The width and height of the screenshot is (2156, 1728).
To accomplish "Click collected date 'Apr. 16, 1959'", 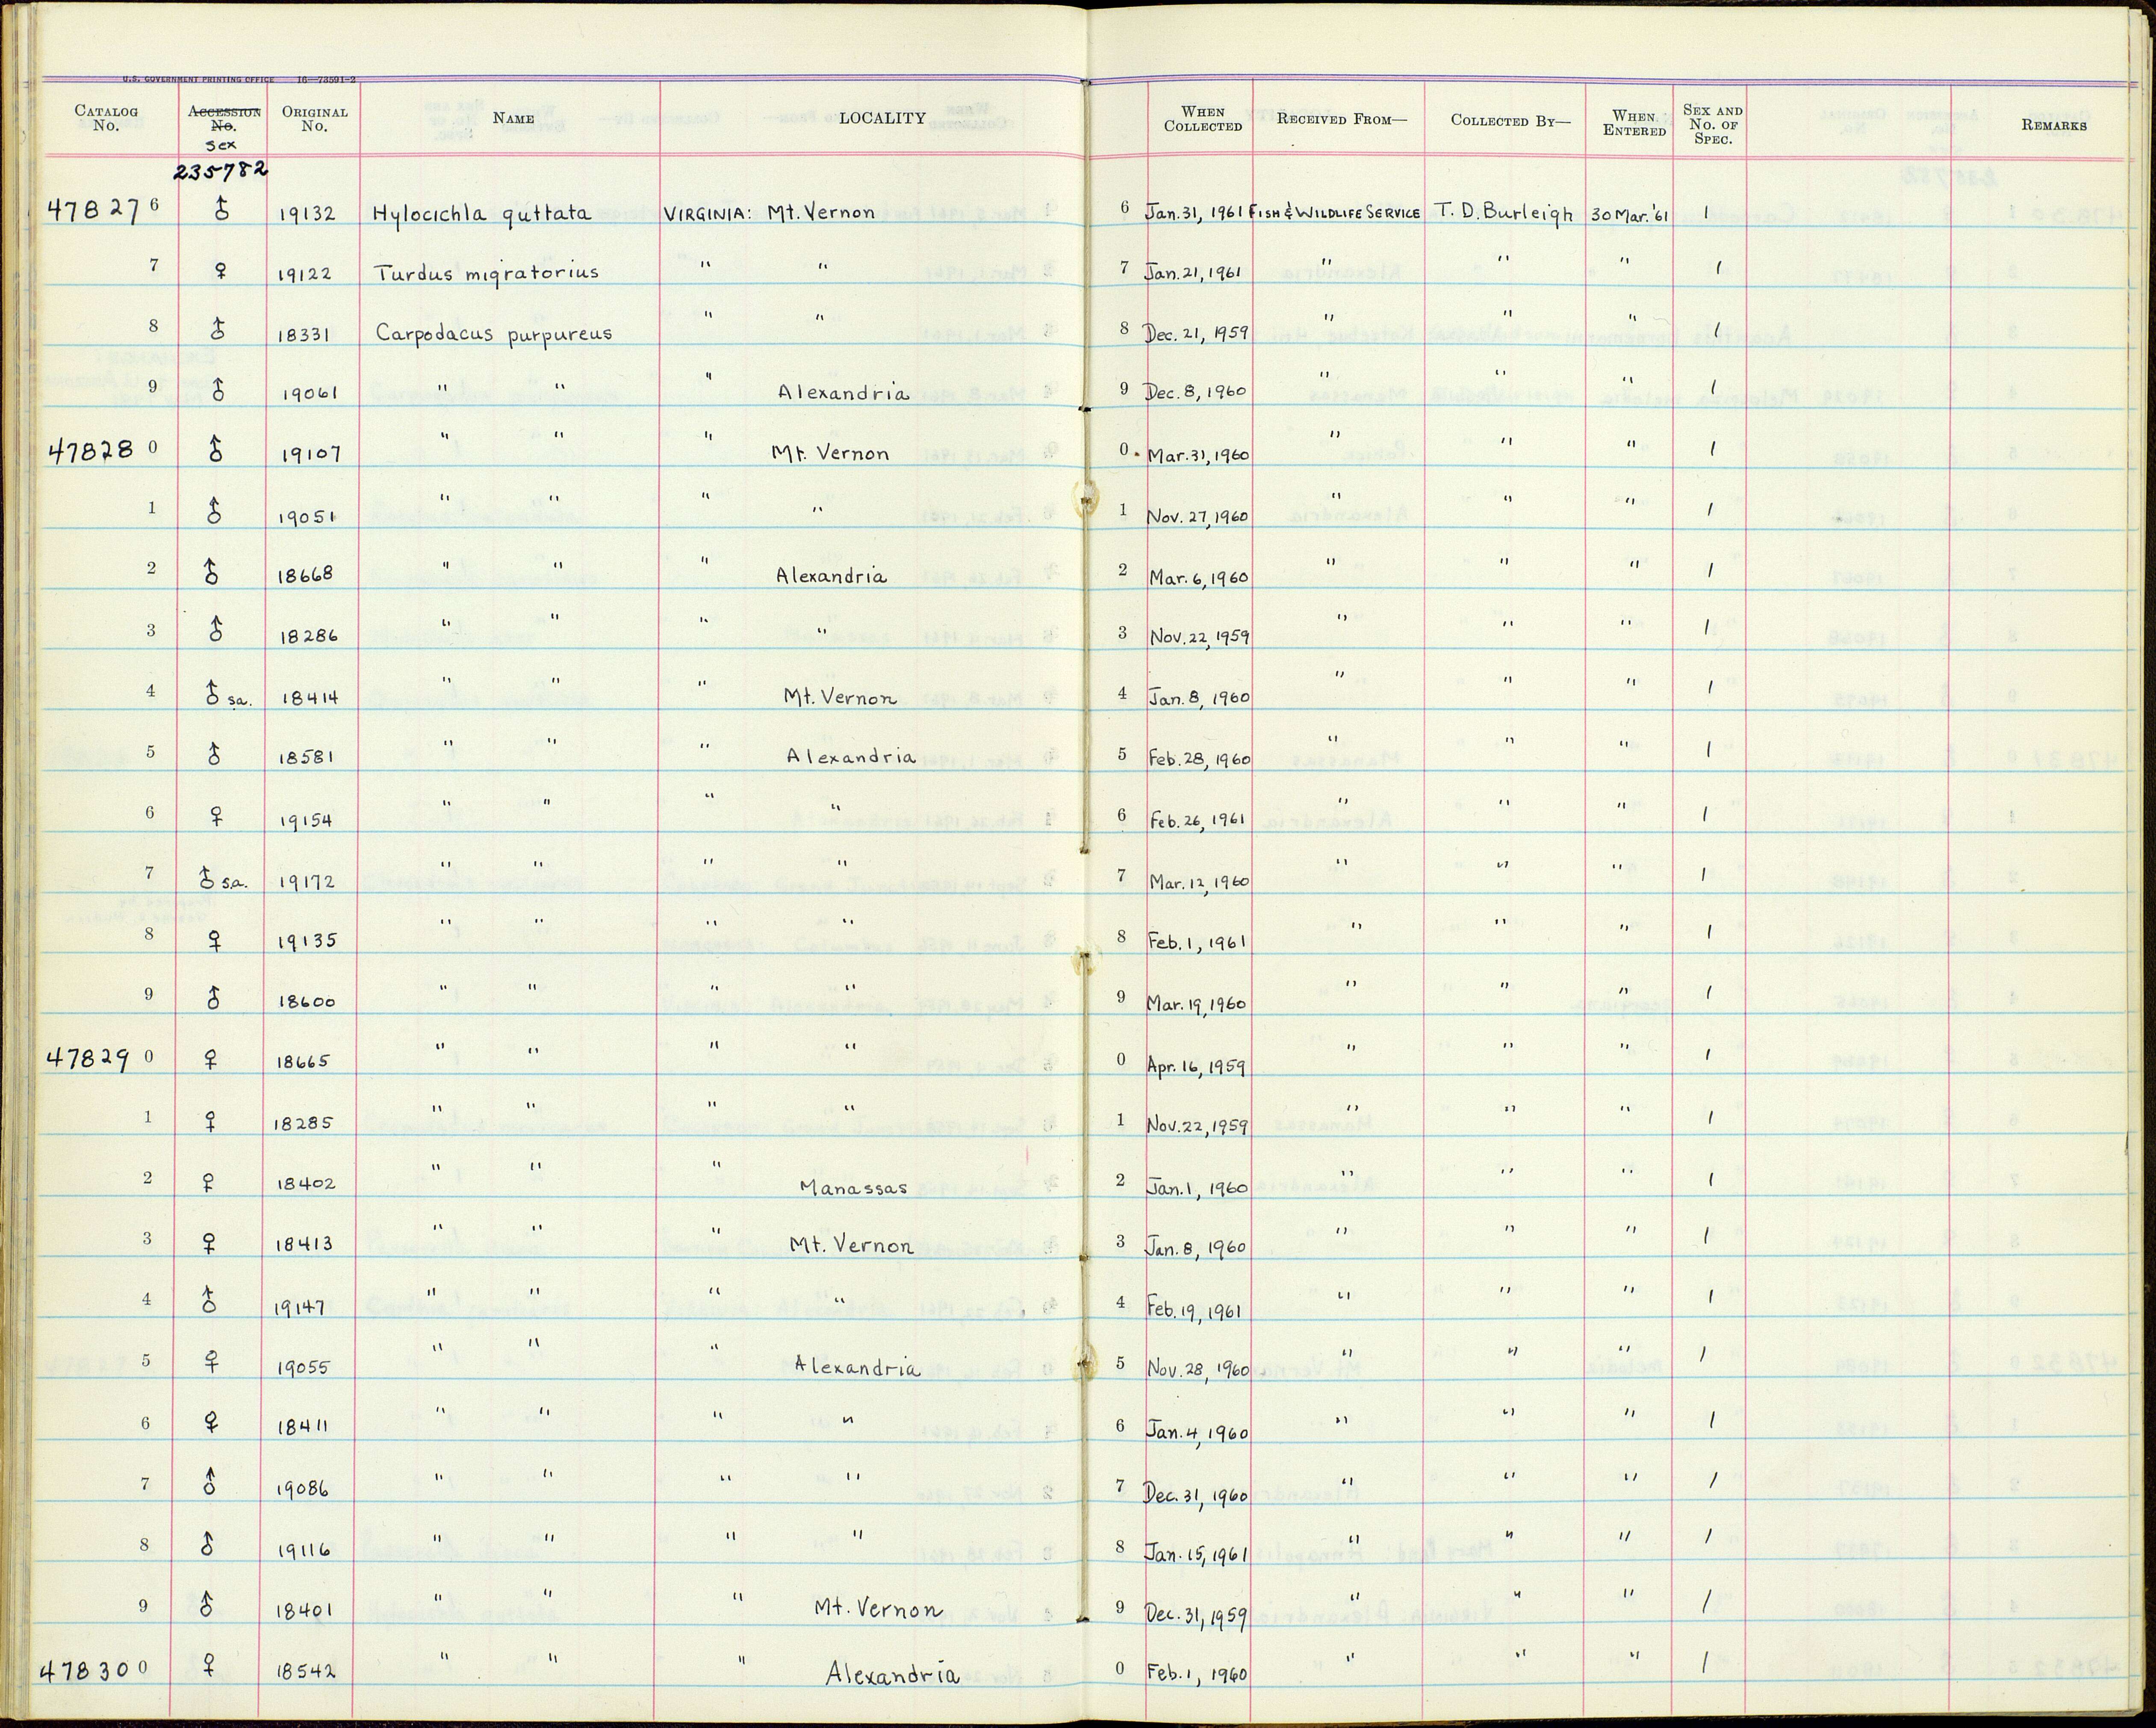I will click(1197, 1065).
